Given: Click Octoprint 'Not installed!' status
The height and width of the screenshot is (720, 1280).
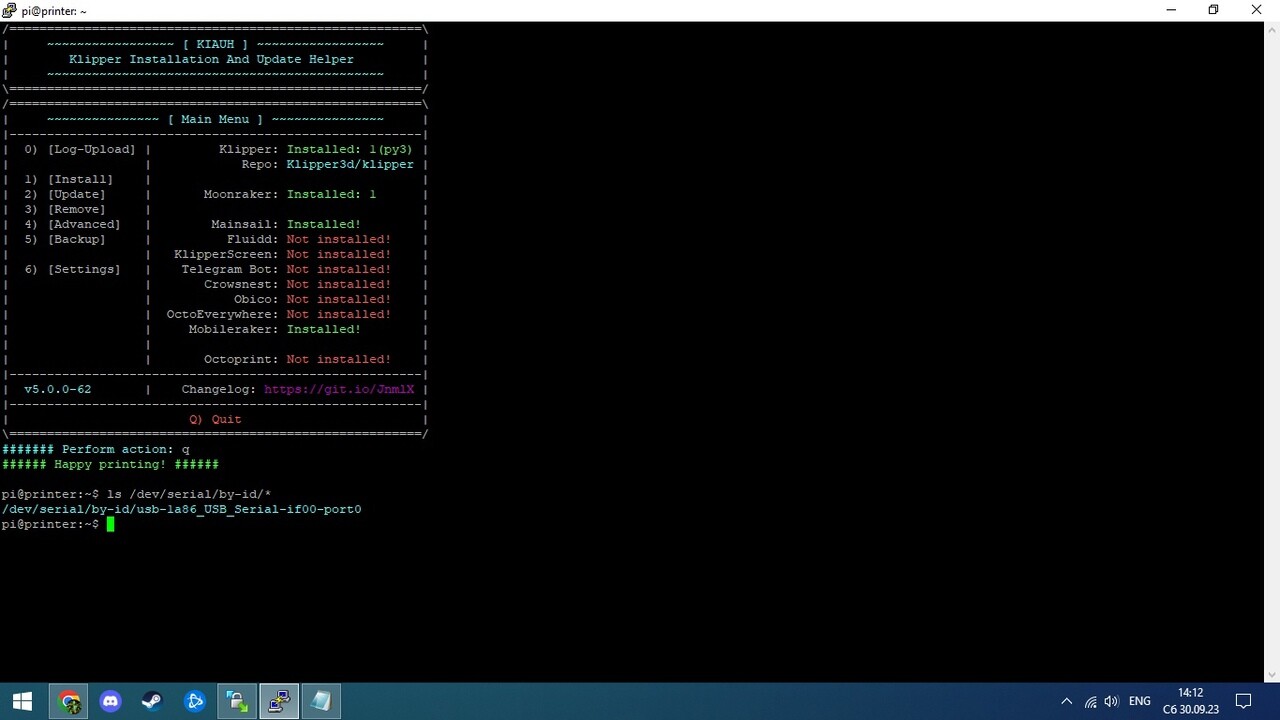Looking at the screenshot, I should point(339,359).
